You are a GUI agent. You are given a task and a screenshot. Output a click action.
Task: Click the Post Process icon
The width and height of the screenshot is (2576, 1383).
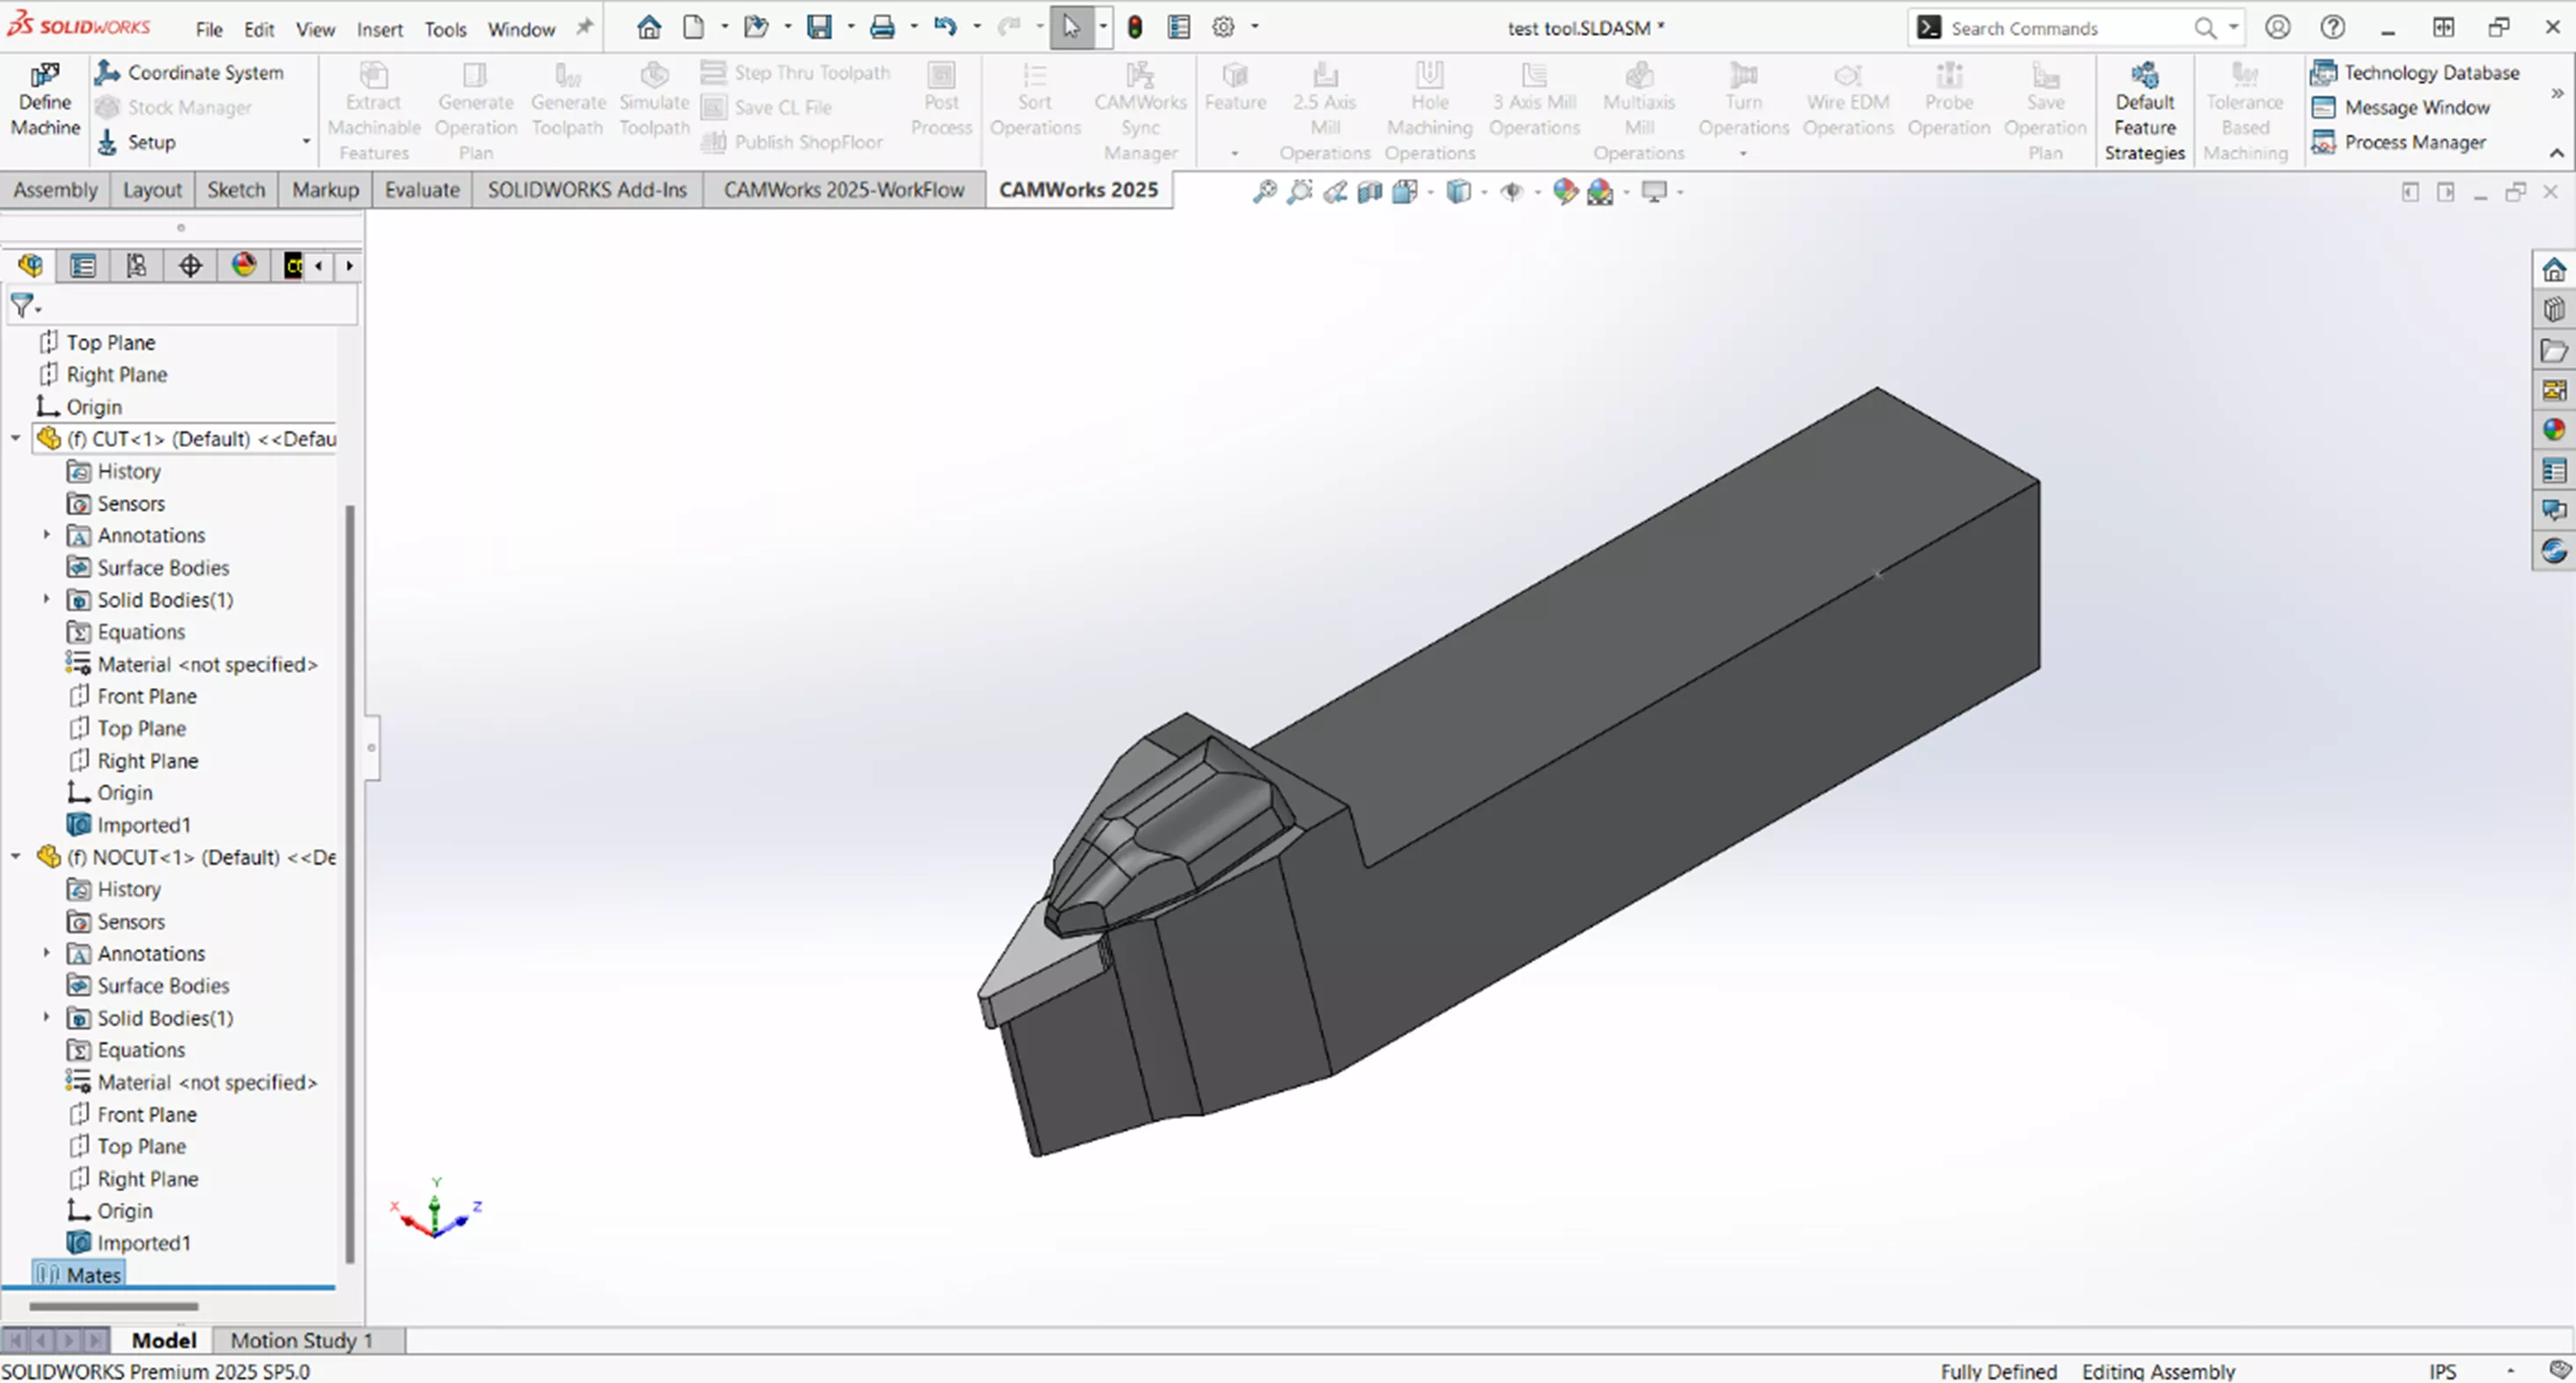pos(941,100)
